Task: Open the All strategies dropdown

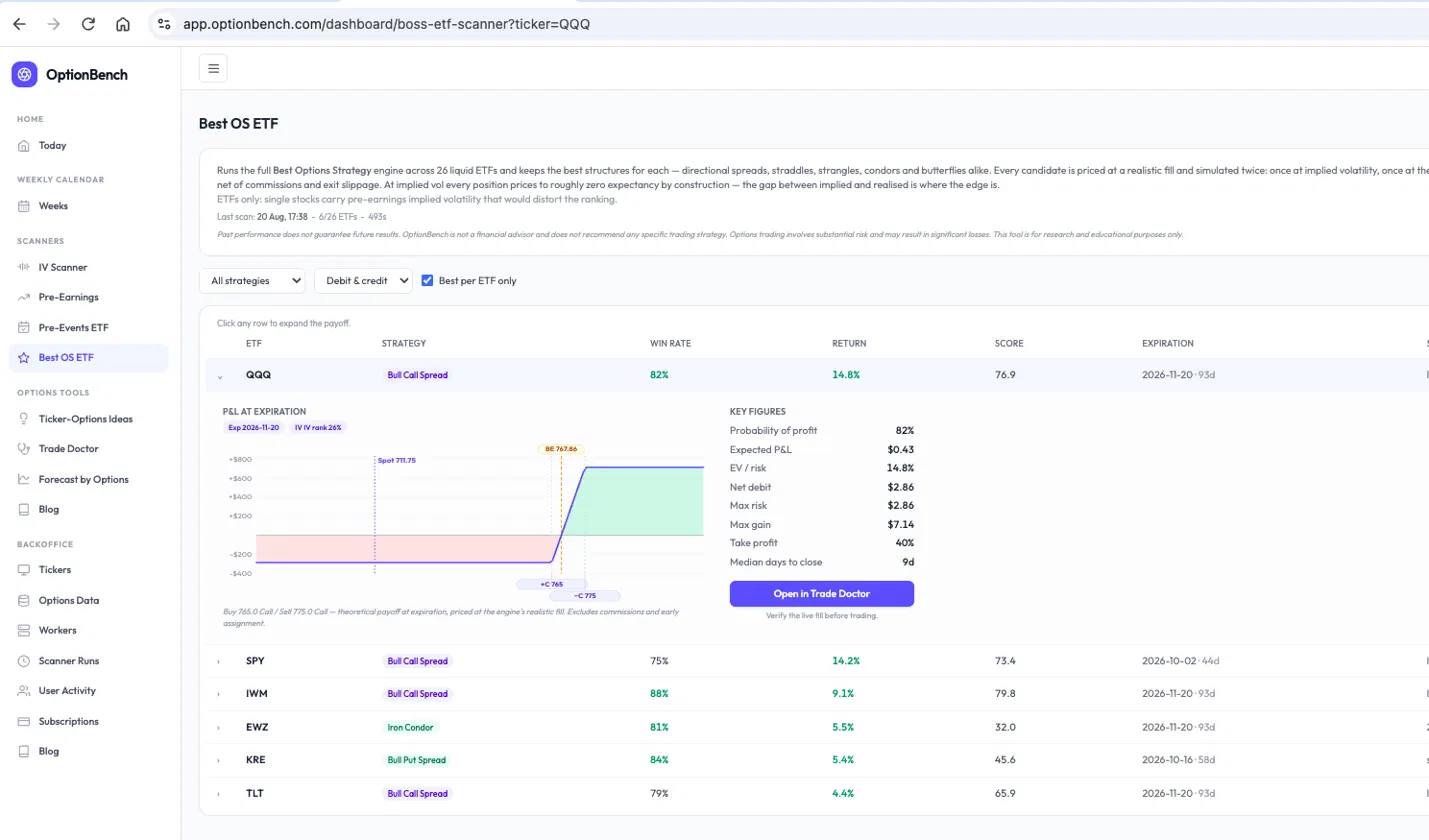Action: [x=252, y=281]
